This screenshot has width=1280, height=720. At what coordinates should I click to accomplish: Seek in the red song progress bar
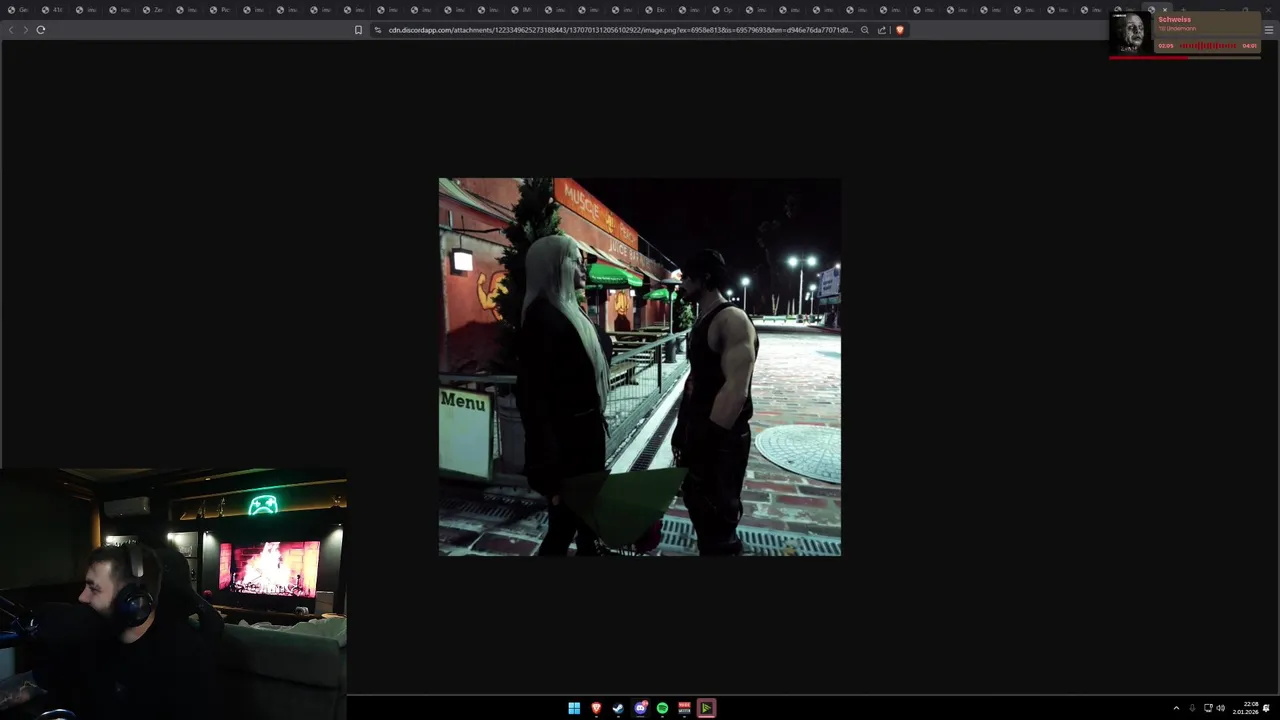tap(1185, 57)
